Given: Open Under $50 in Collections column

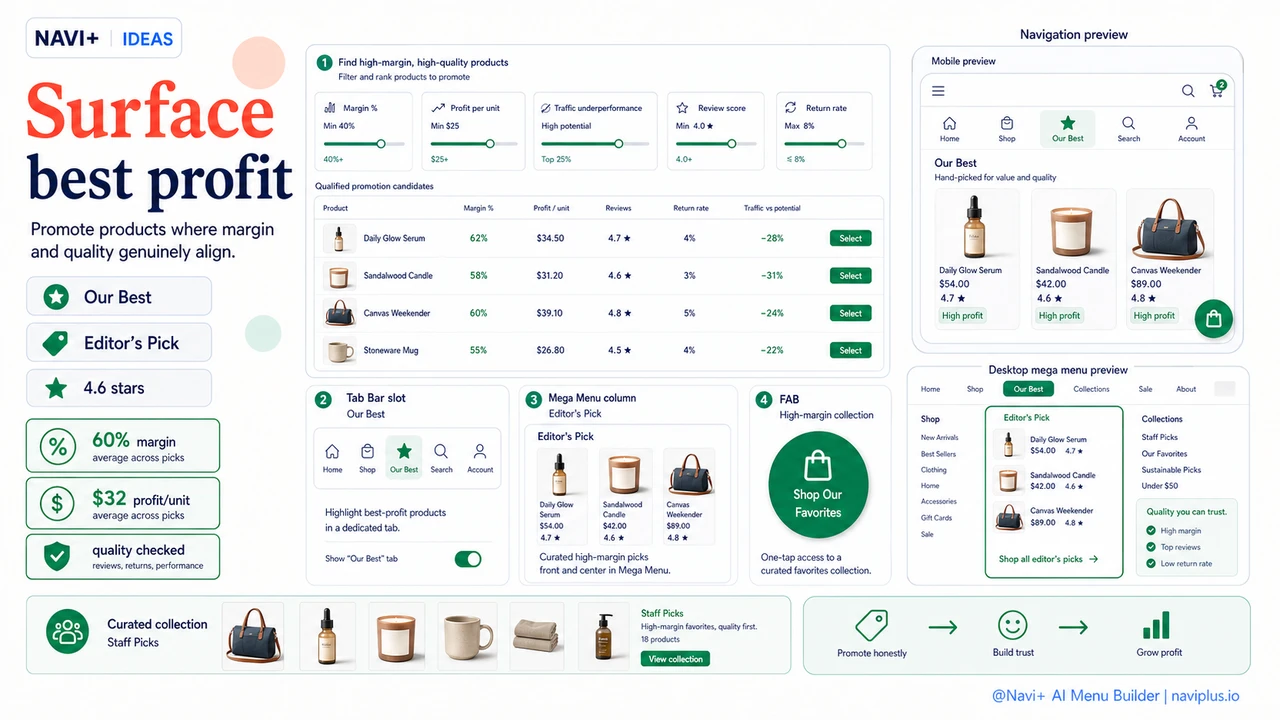Looking at the screenshot, I should (1159, 485).
